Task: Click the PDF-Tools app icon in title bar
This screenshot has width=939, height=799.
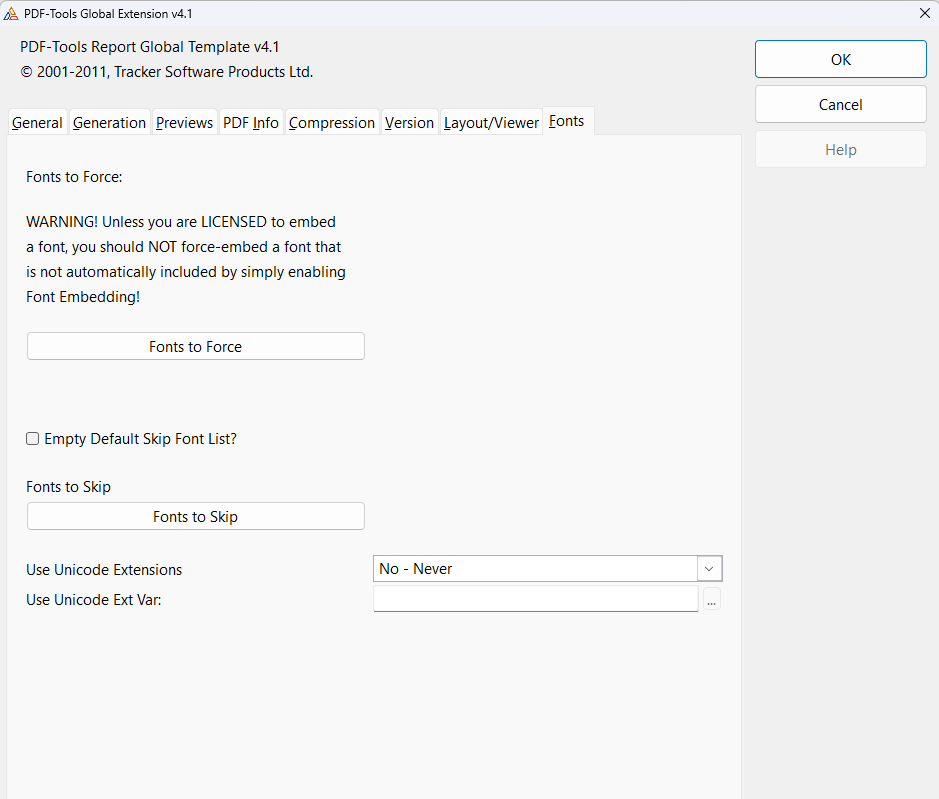Action: 12,13
